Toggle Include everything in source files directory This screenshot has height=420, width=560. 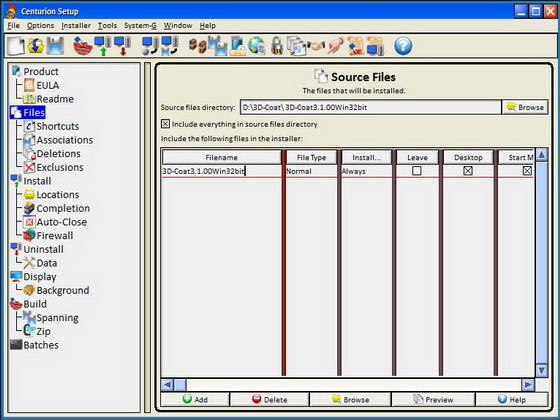165,124
